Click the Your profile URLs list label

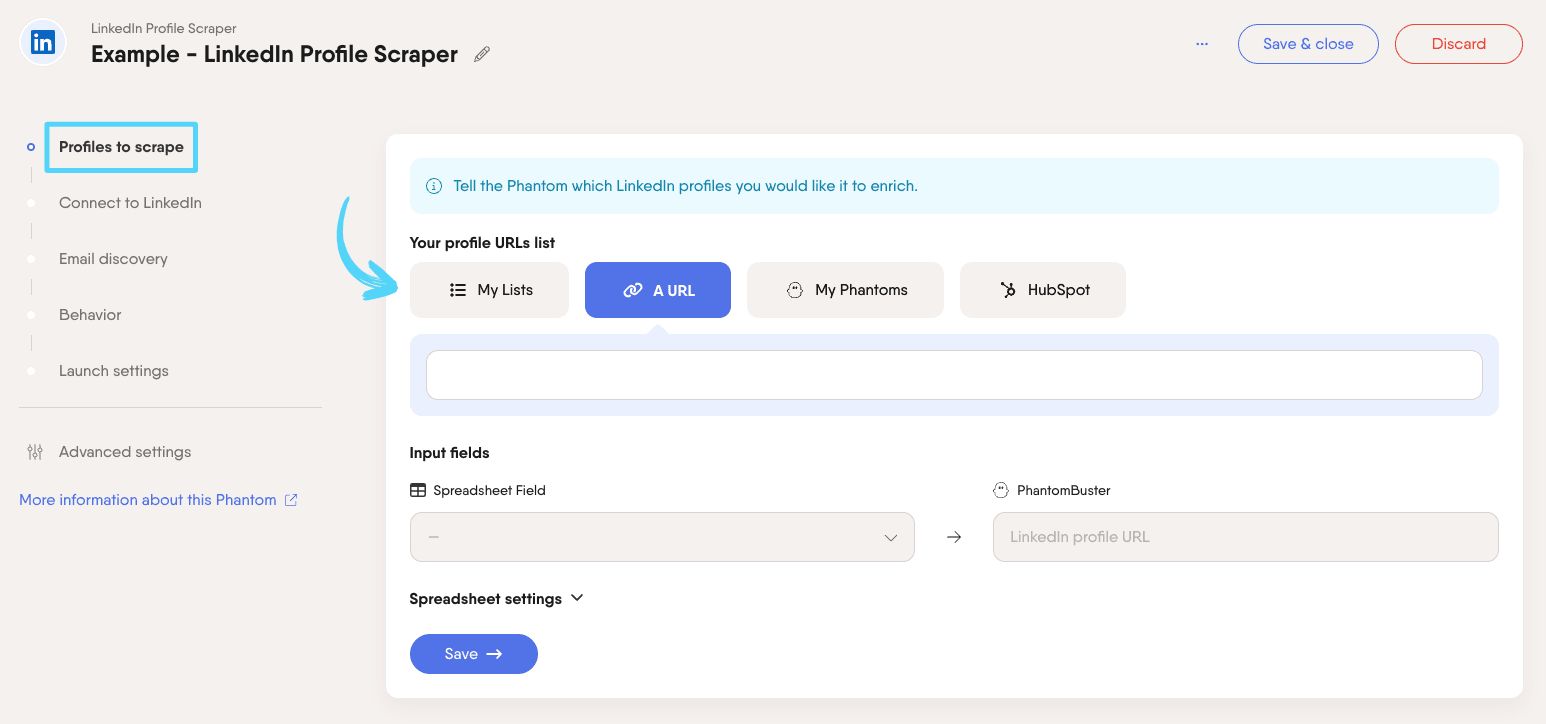pyautogui.click(x=482, y=243)
